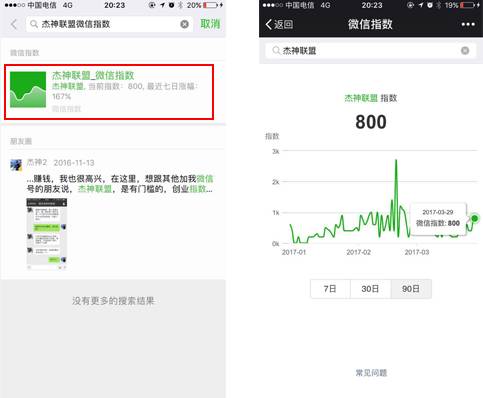Clear the 杰神联盟 index search field
The width and height of the screenshot is (483, 398).
tap(465, 50)
